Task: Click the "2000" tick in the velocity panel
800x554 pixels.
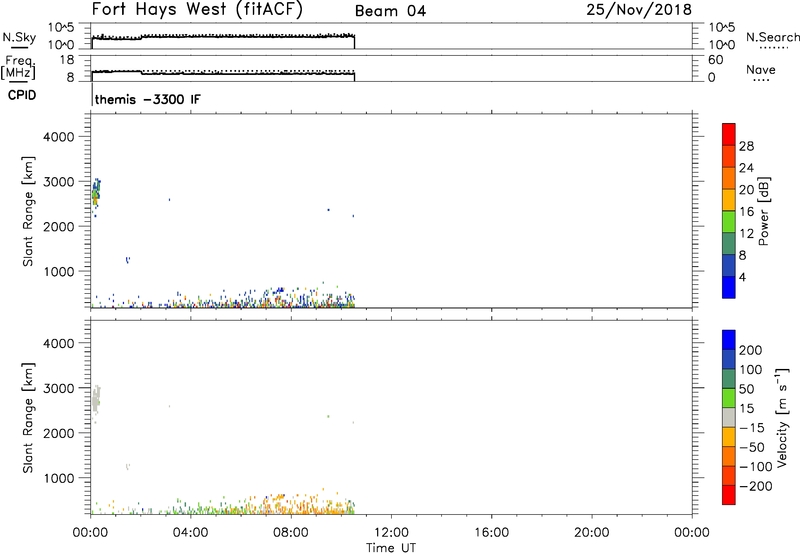Action: pyautogui.click(x=59, y=433)
